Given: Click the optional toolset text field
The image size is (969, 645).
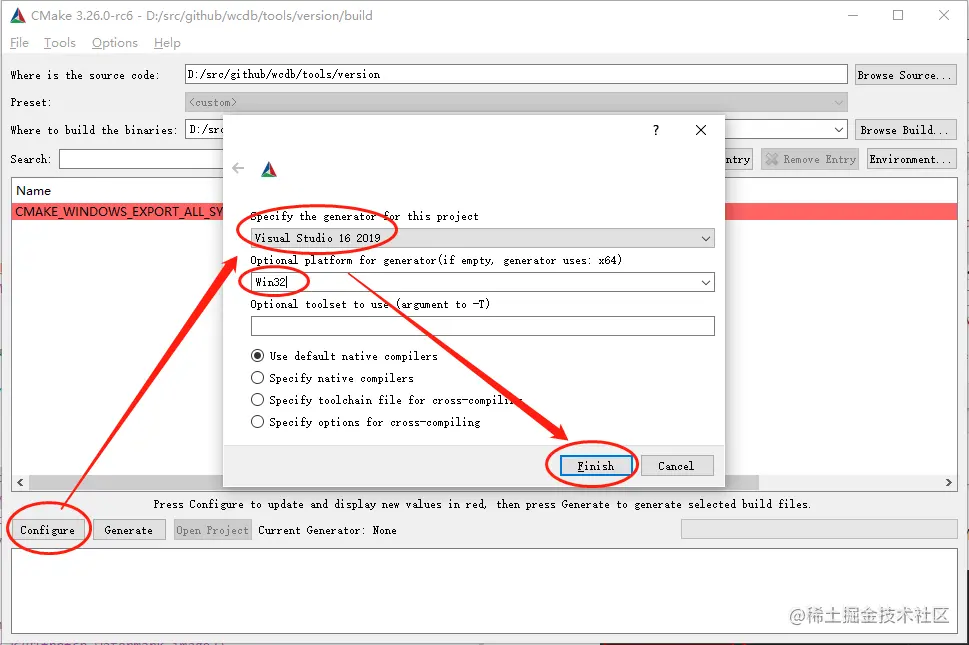Looking at the screenshot, I should pyautogui.click(x=483, y=326).
